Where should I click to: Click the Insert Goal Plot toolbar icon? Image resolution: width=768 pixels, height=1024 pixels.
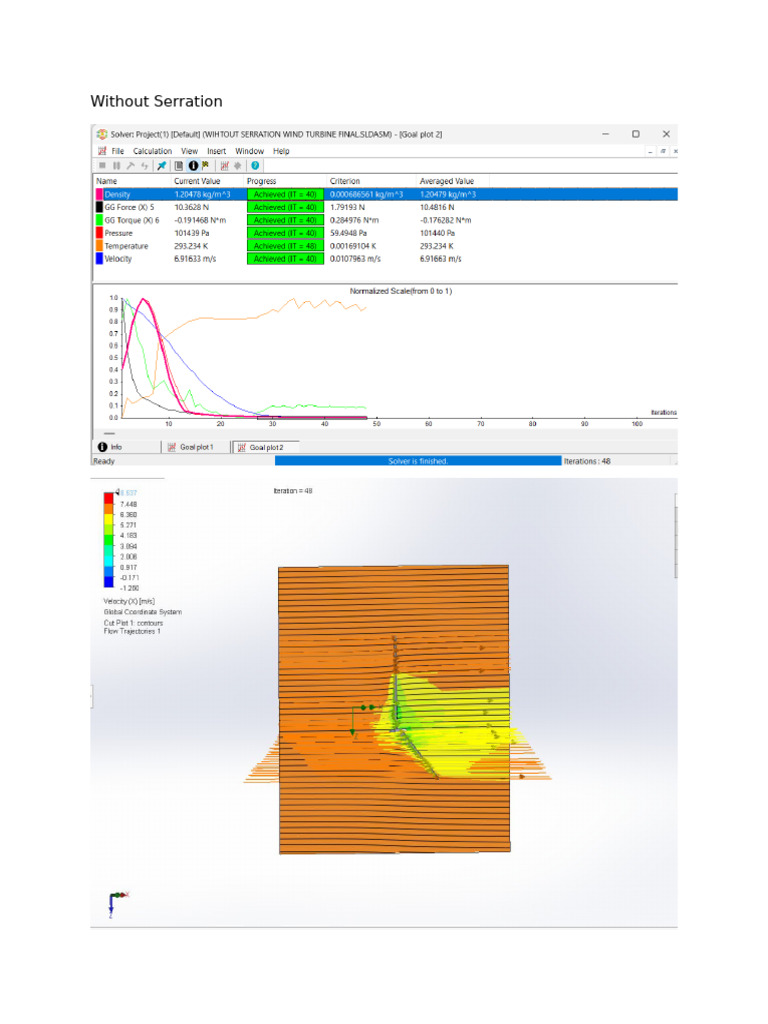(225, 166)
